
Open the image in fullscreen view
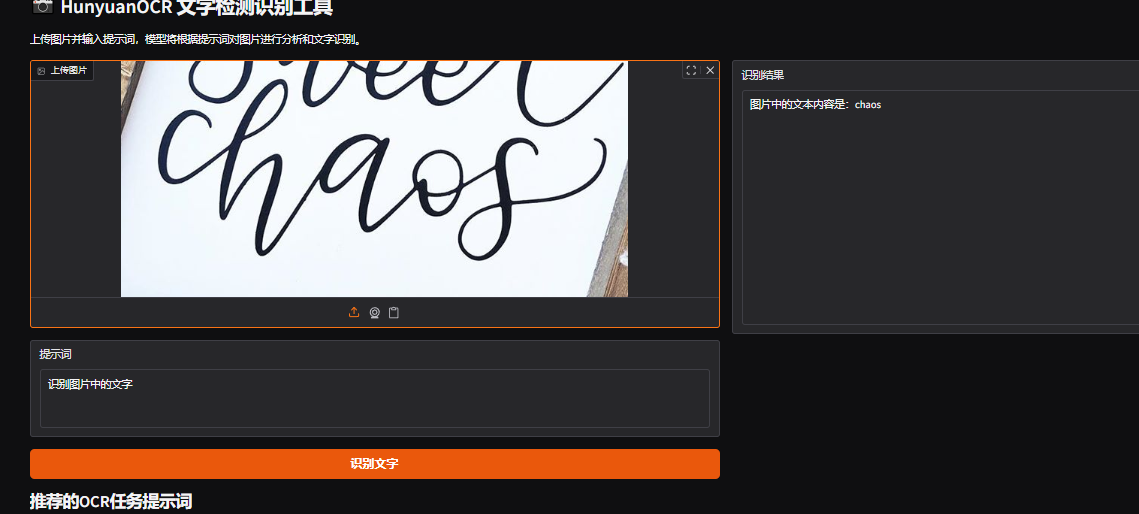point(691,71)
